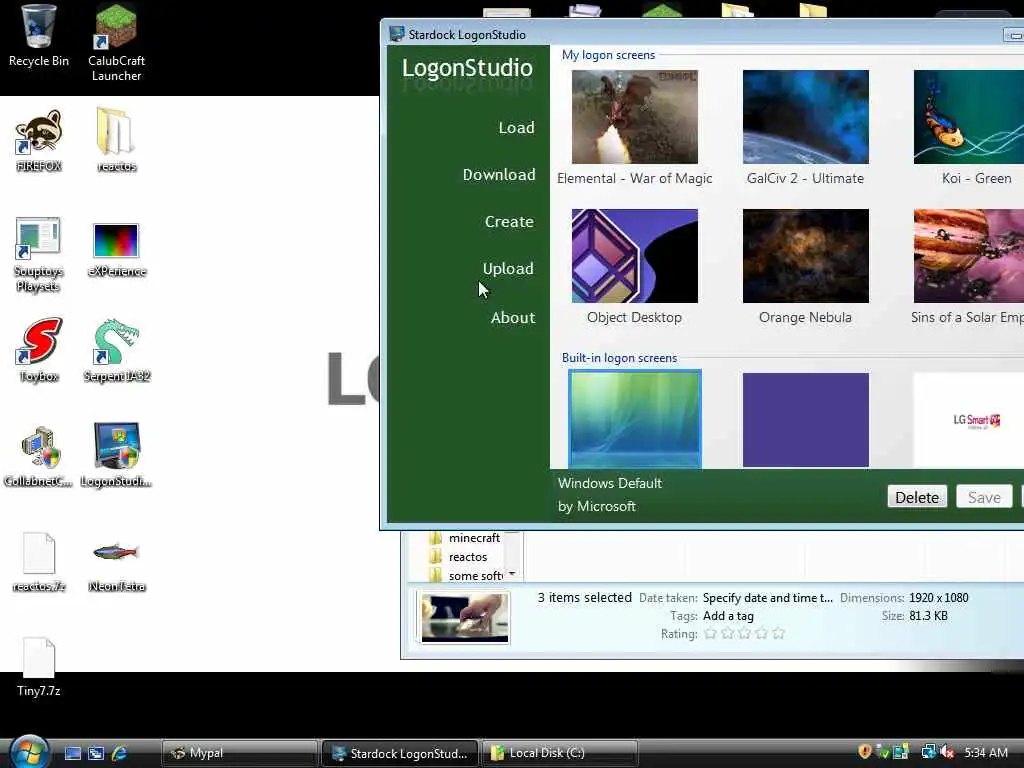Click the Stardock LogonStudio title bar icon
1024x768 pixels.
(396, 34)
